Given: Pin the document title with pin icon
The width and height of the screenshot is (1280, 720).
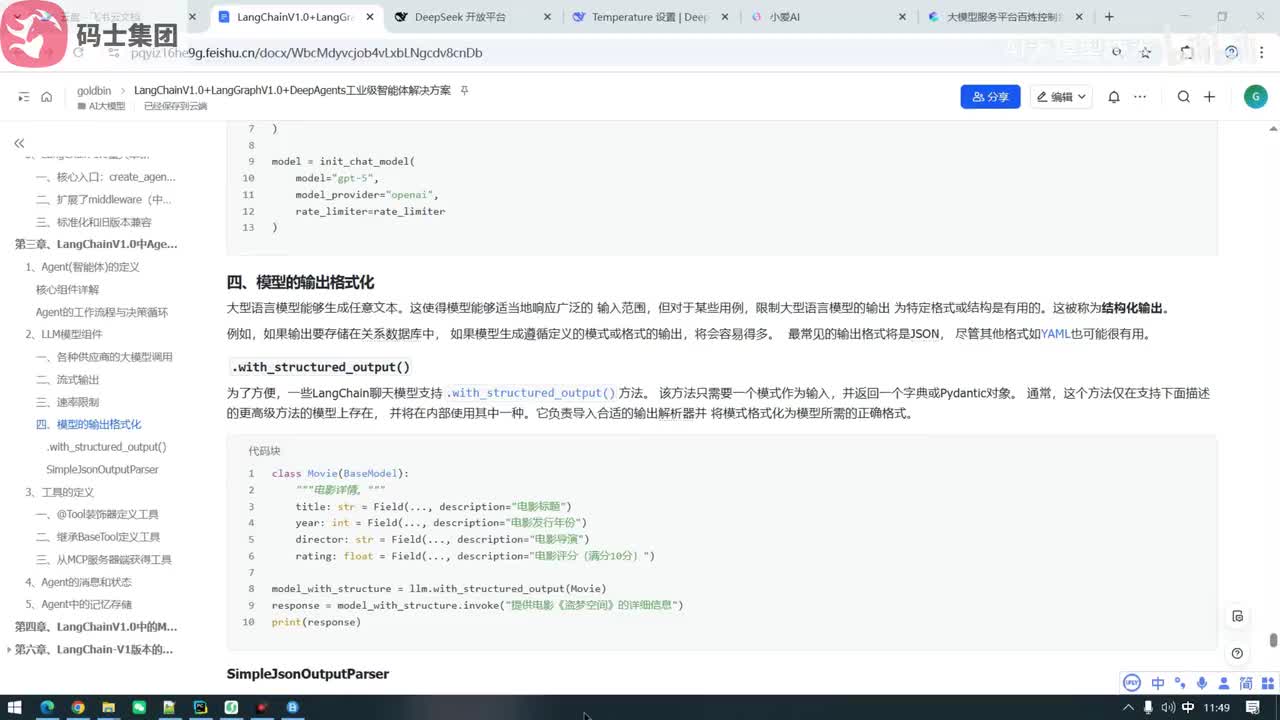Looking at the screenshot, I should tap(464, 90).
